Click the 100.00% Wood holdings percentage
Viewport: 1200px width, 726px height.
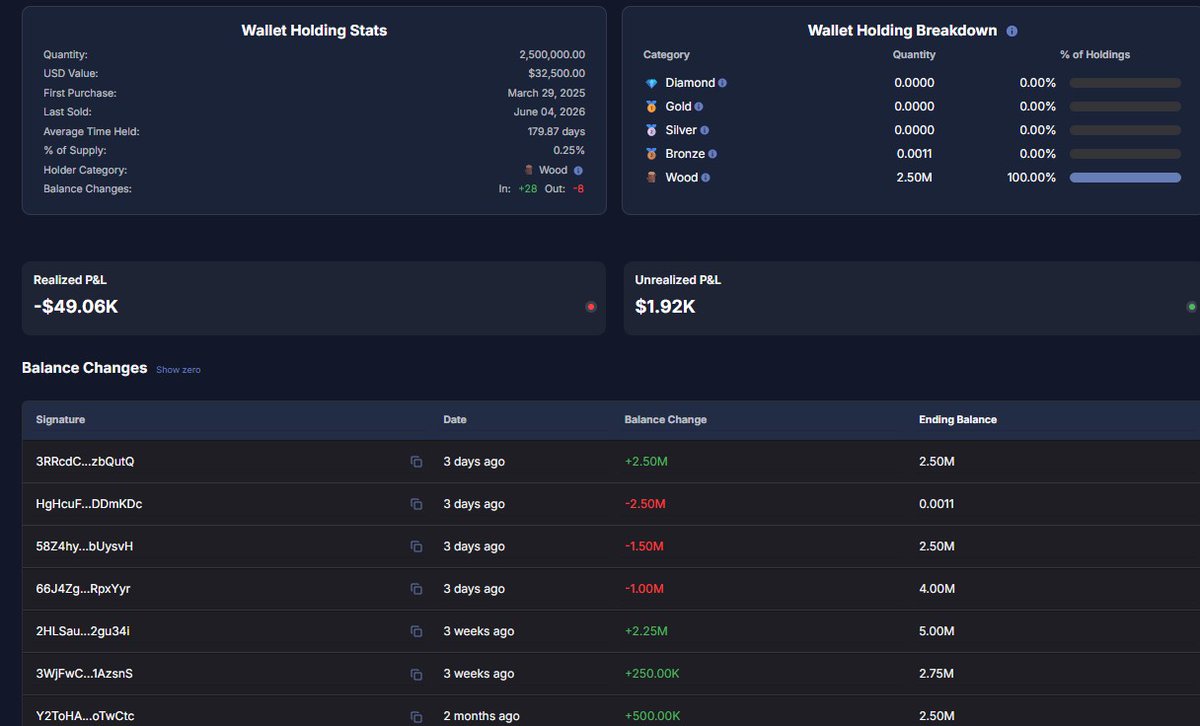click(x=1031, y=177)
